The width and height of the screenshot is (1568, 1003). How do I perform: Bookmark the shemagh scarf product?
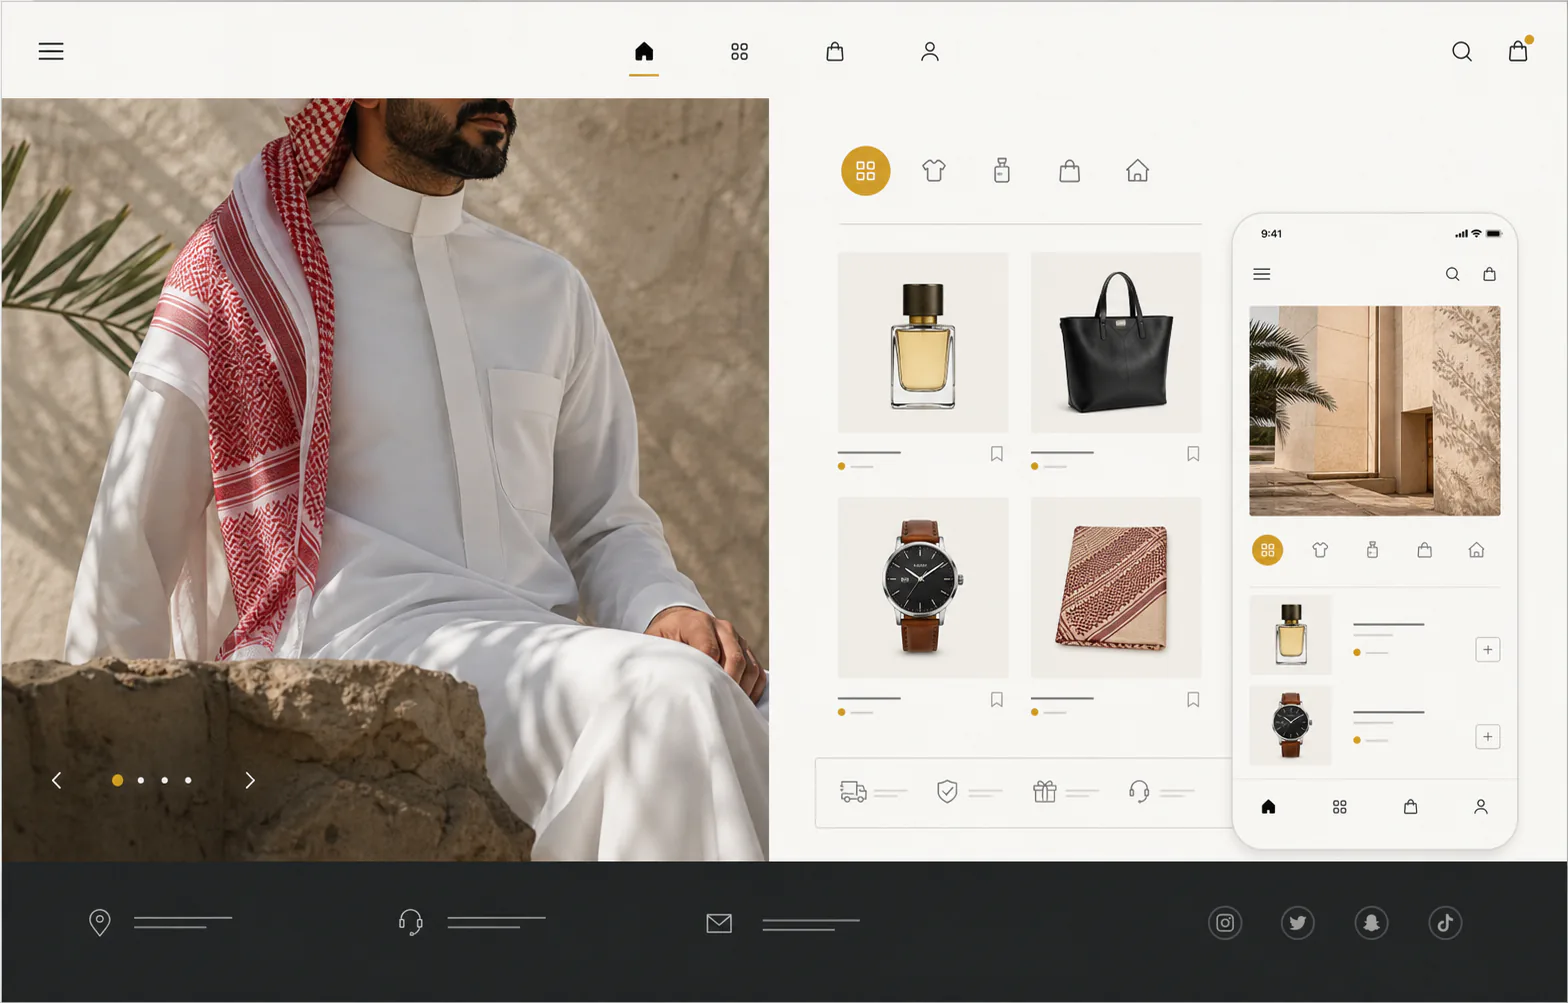1193,700
